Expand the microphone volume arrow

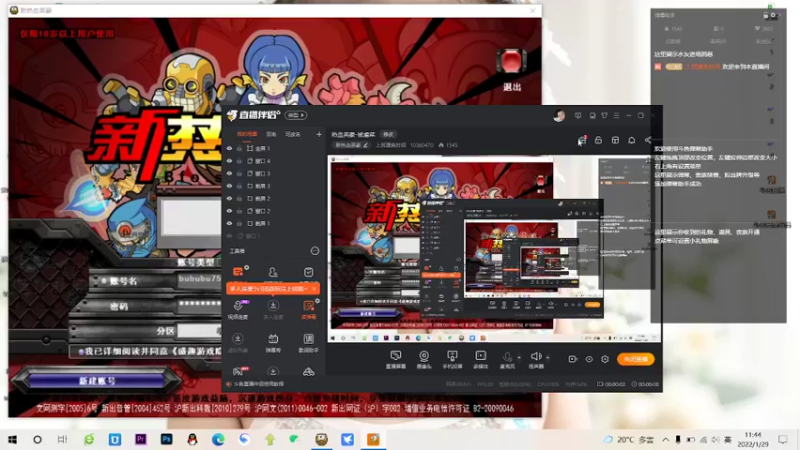pyautogui.click(x=519, y=357)
